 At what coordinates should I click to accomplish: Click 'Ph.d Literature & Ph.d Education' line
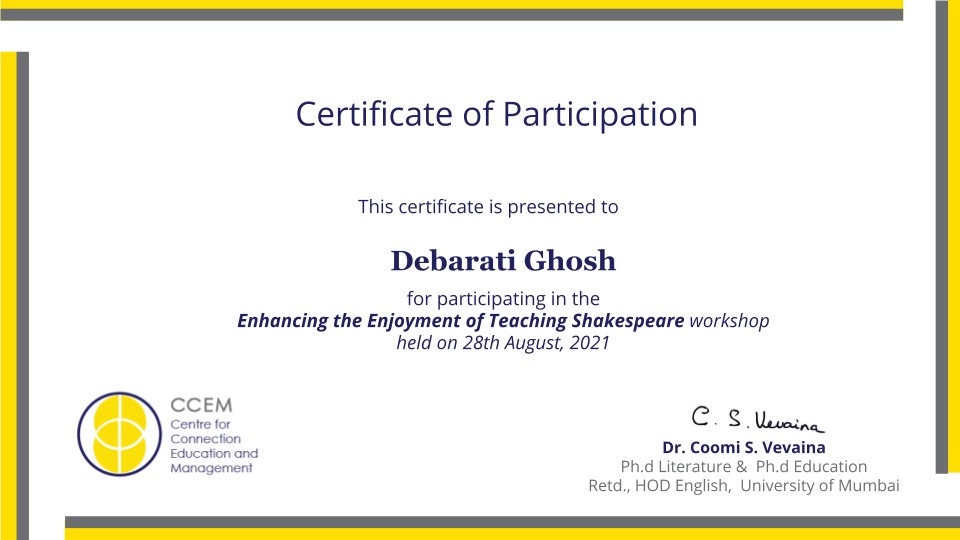[x=744, y=467]
